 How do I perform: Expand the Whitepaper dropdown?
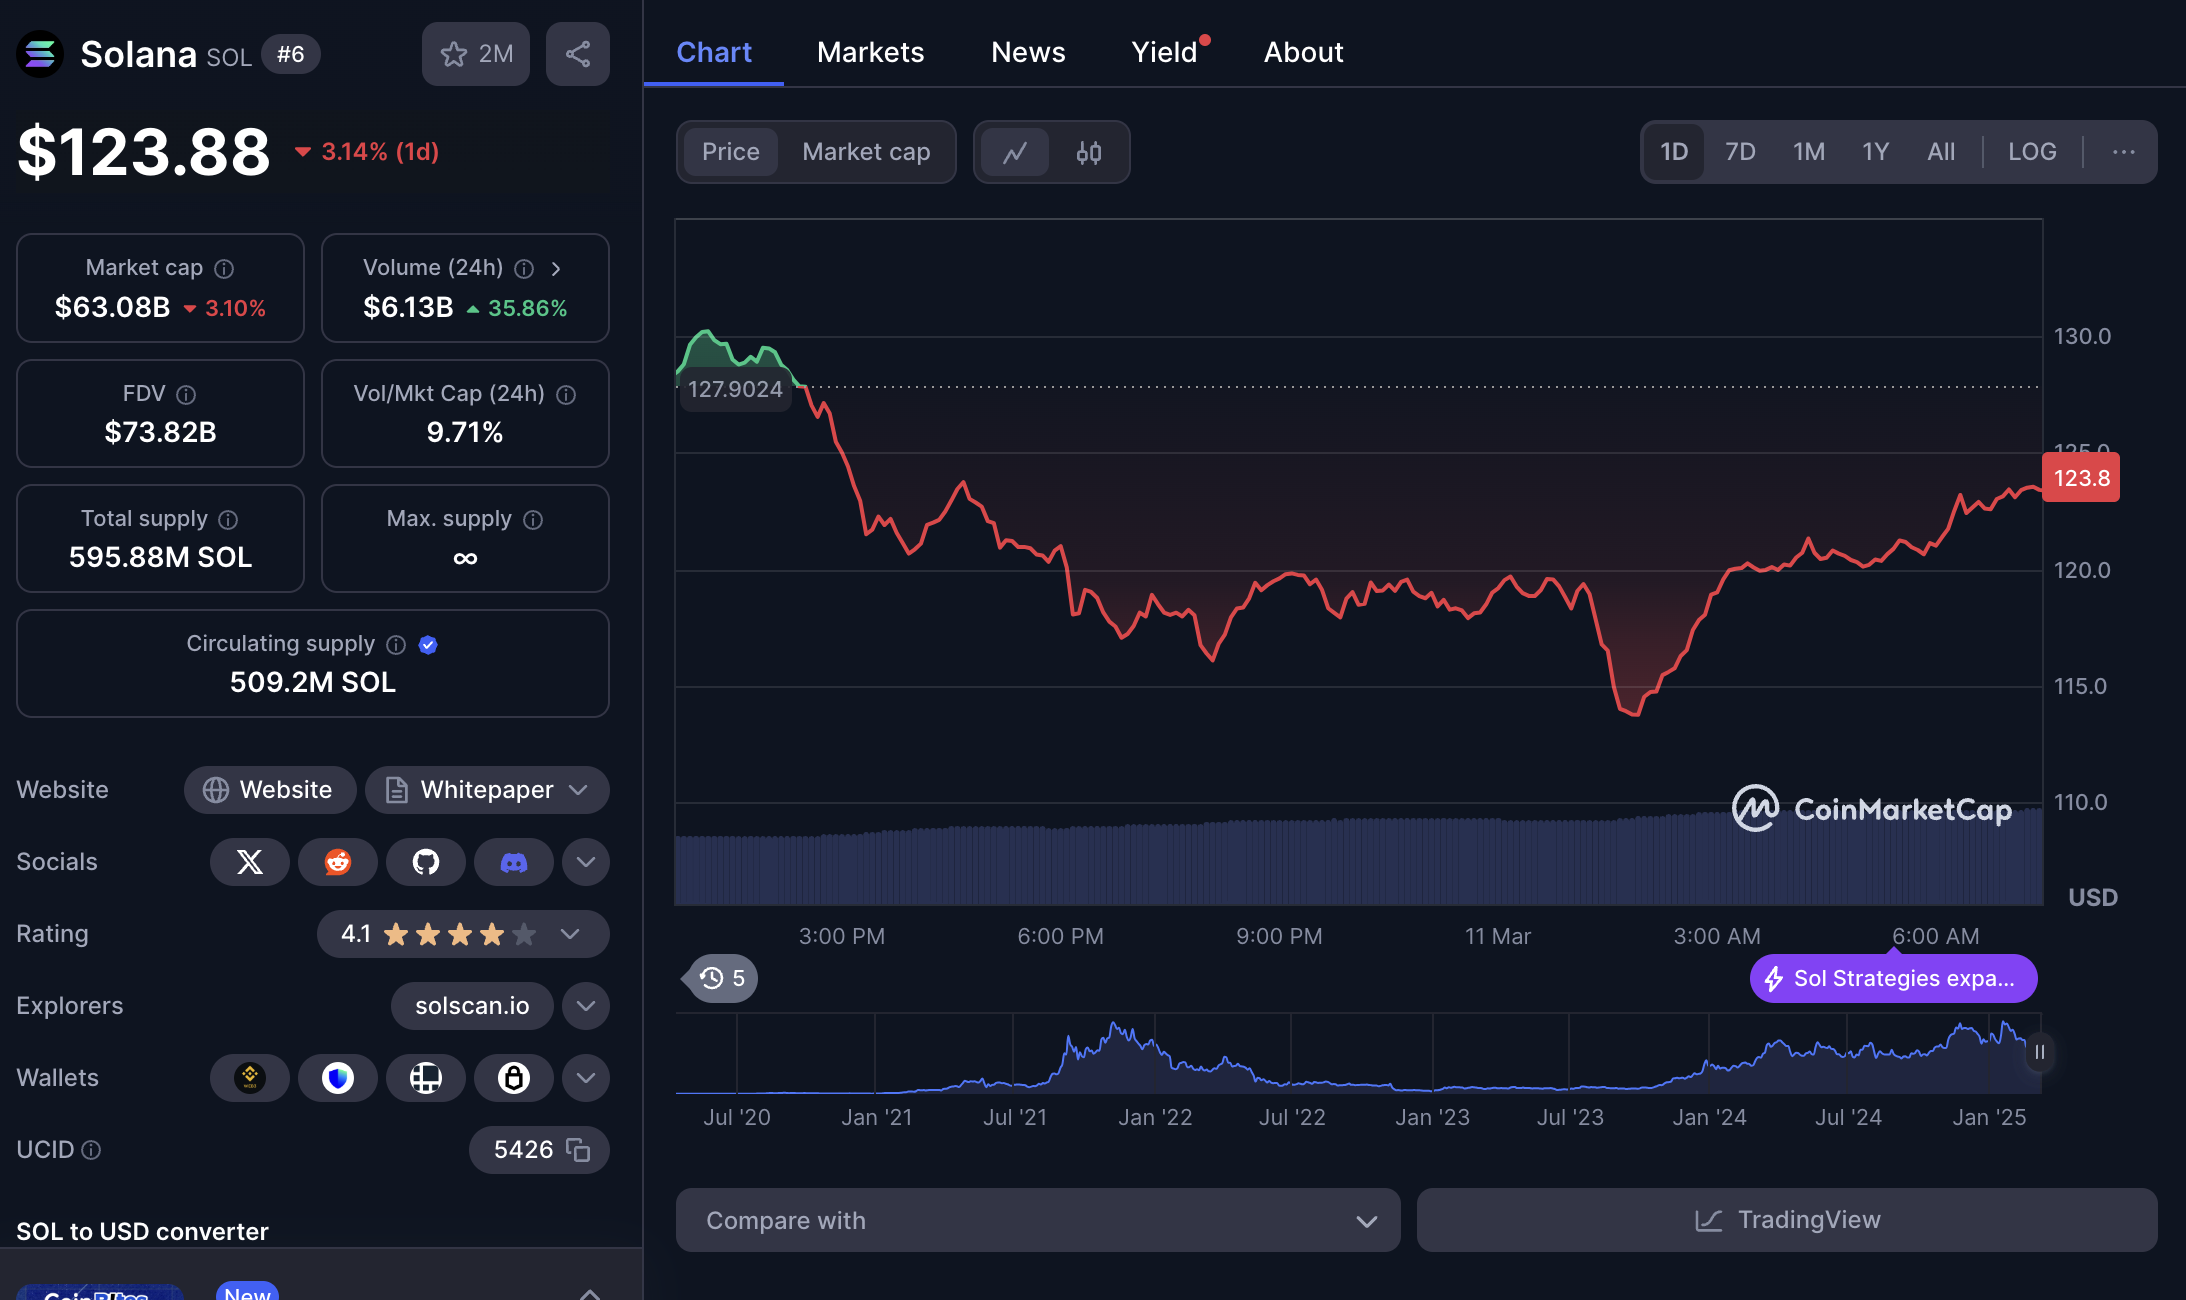[487, 790]
